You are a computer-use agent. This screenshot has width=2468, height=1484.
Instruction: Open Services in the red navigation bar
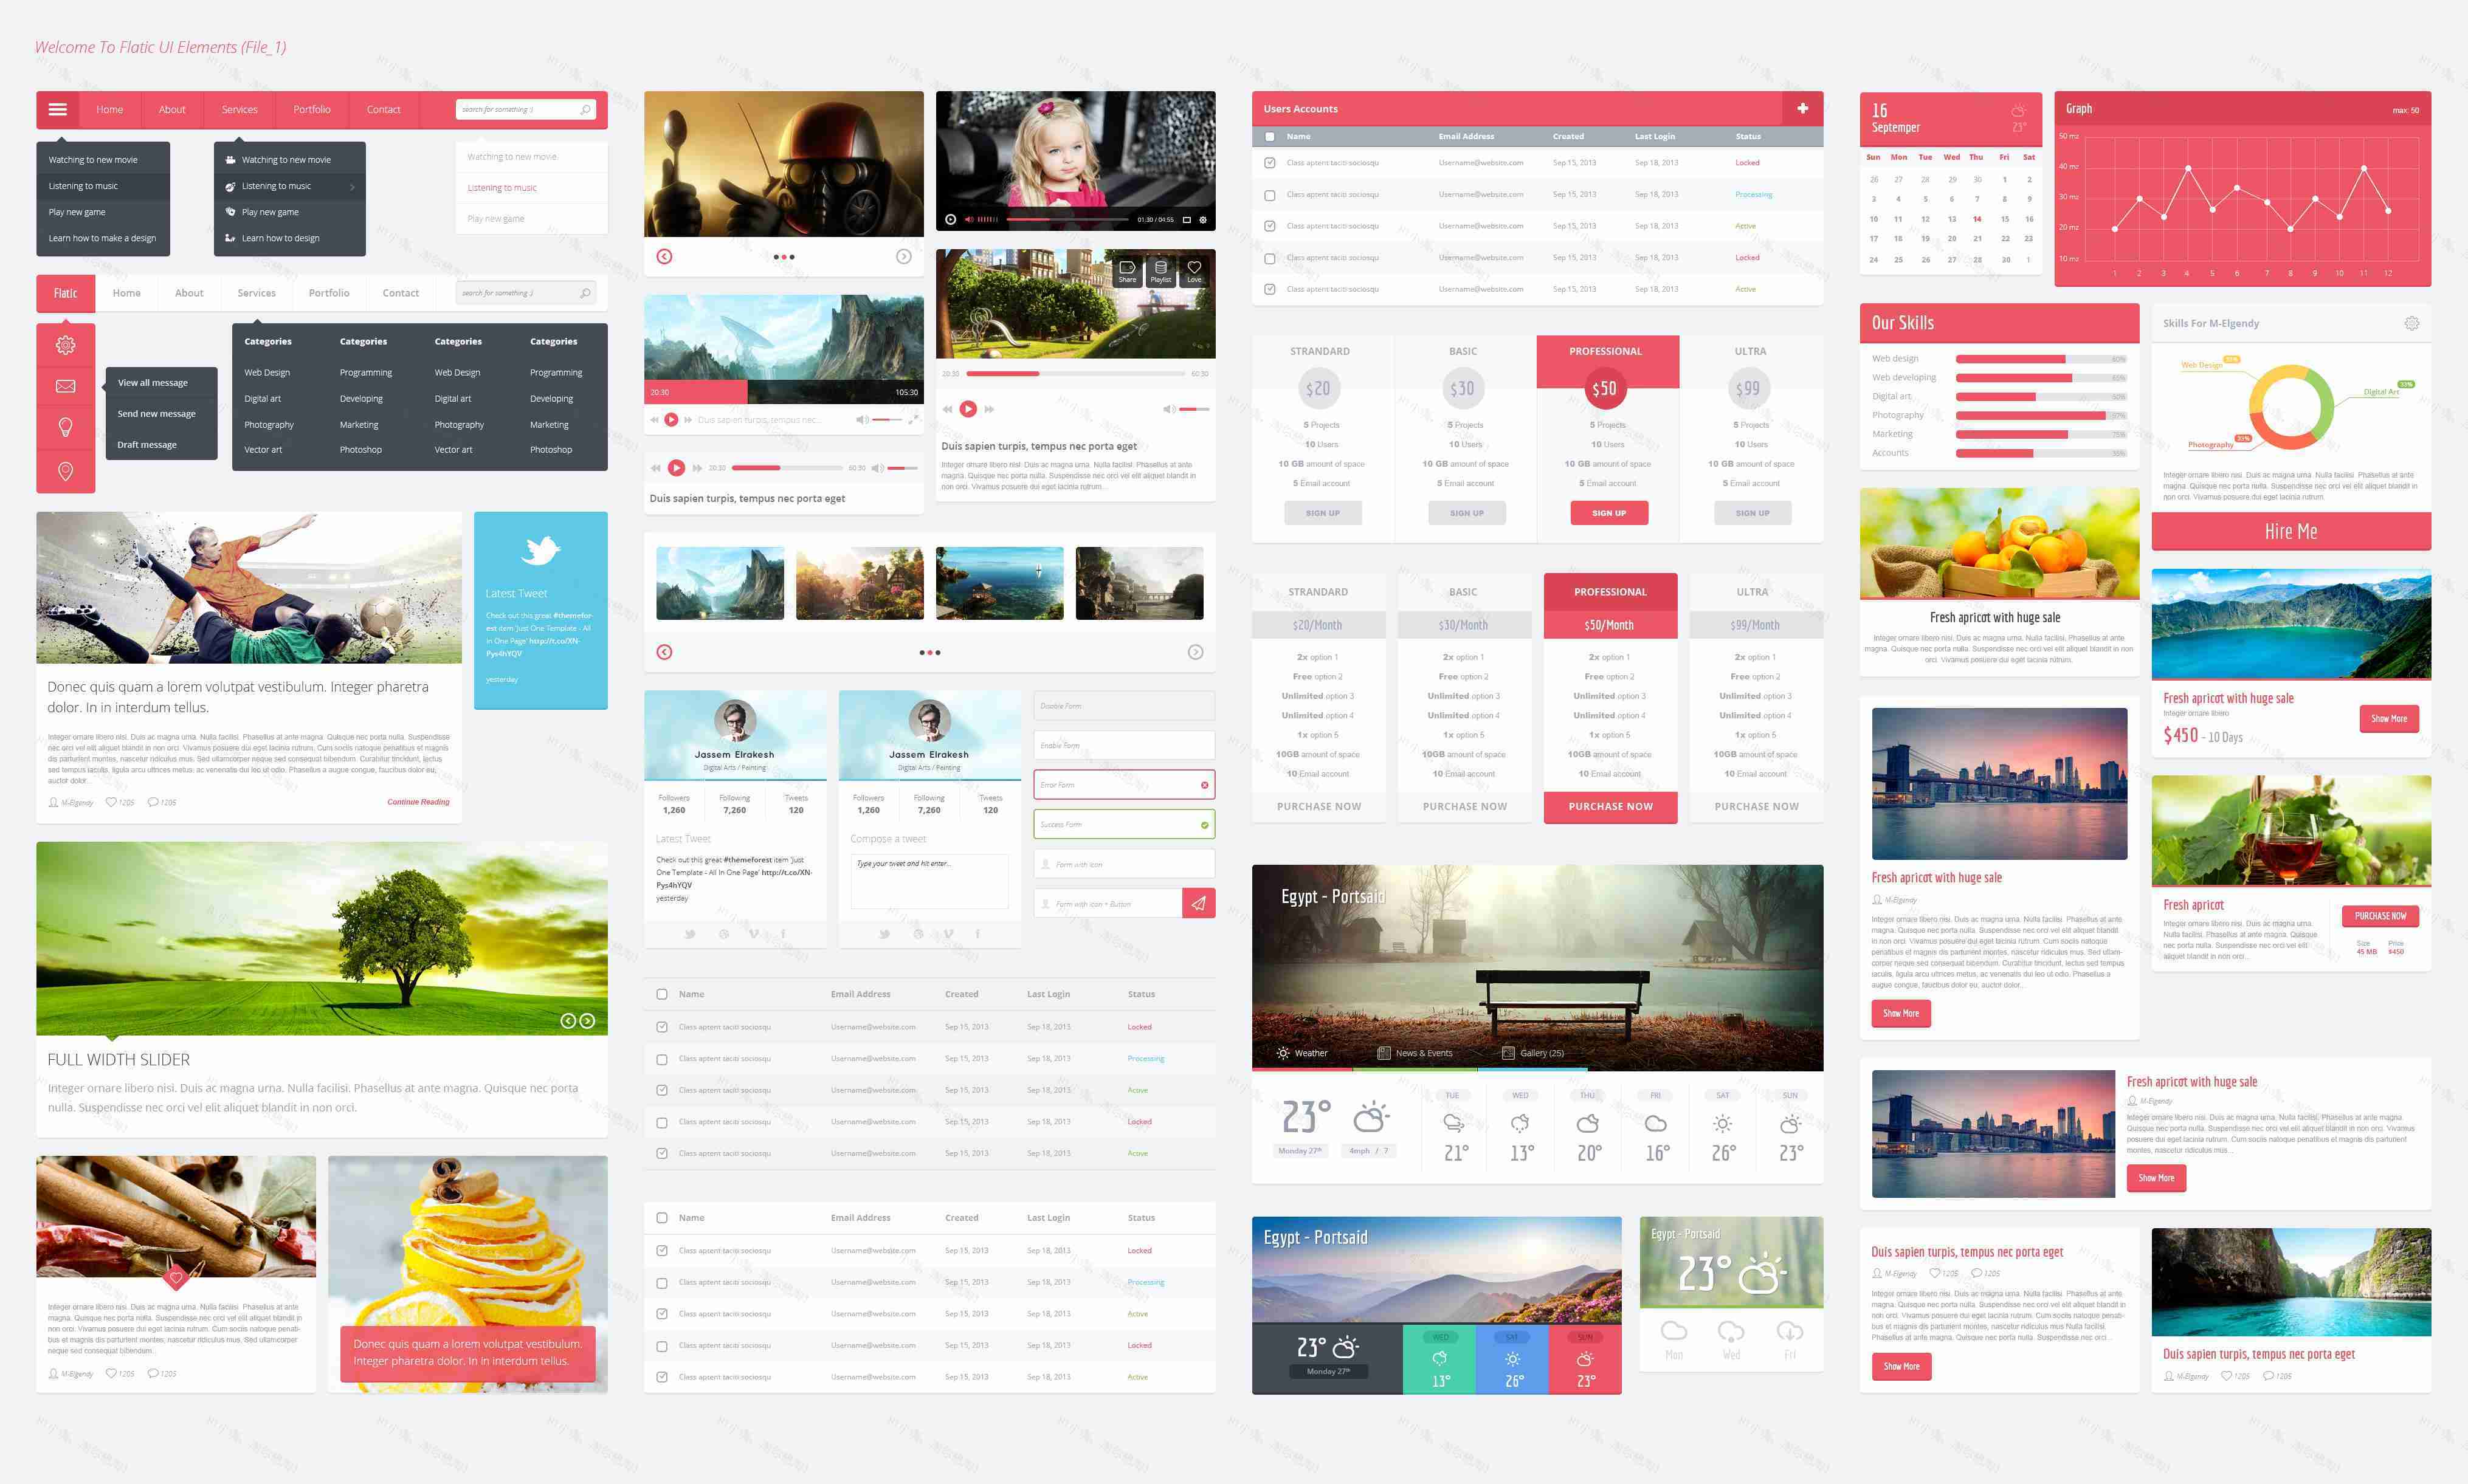(x=239, y=110)
